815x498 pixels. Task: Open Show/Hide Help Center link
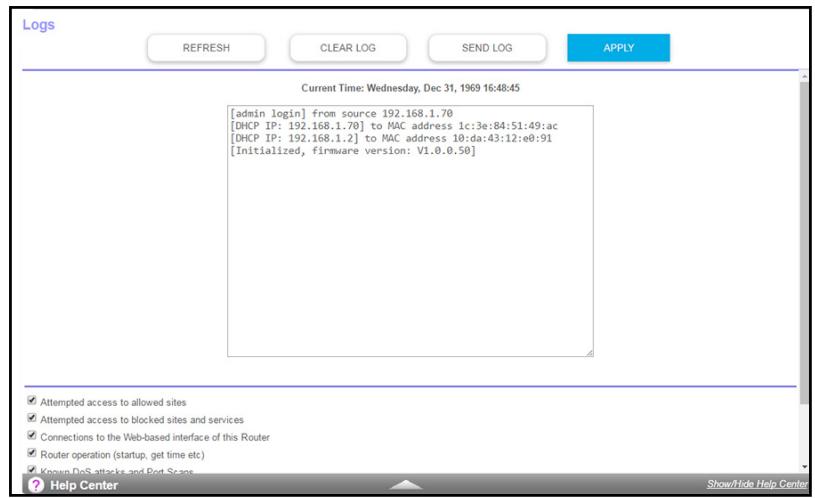pos(757,484)
